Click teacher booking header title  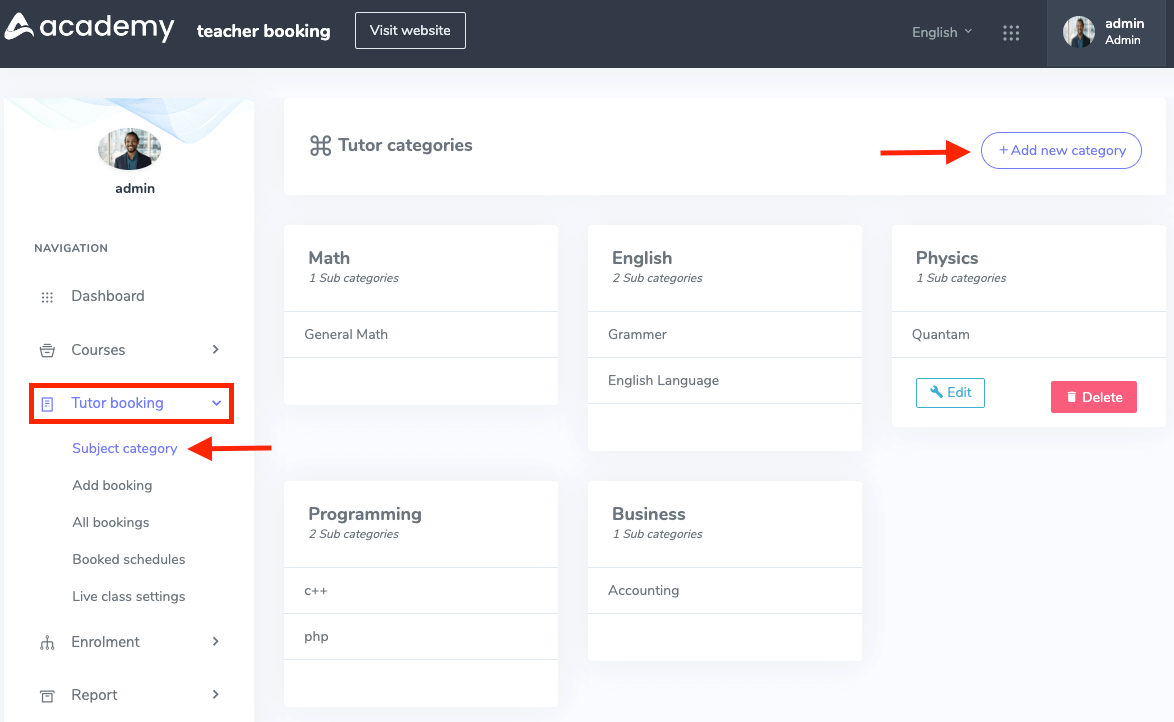[264, 31]
